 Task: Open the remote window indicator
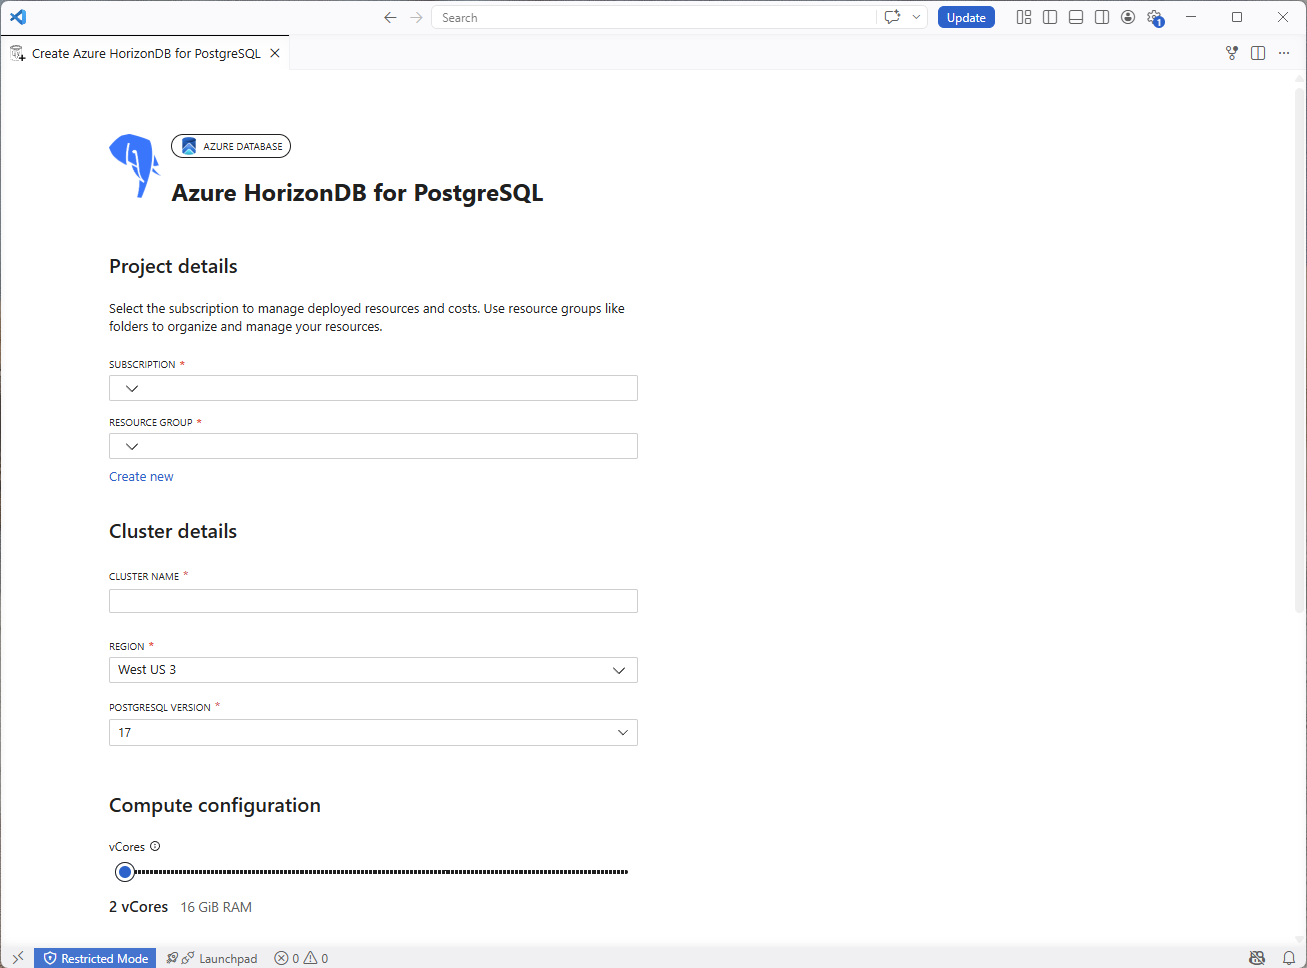coord(17,958)
